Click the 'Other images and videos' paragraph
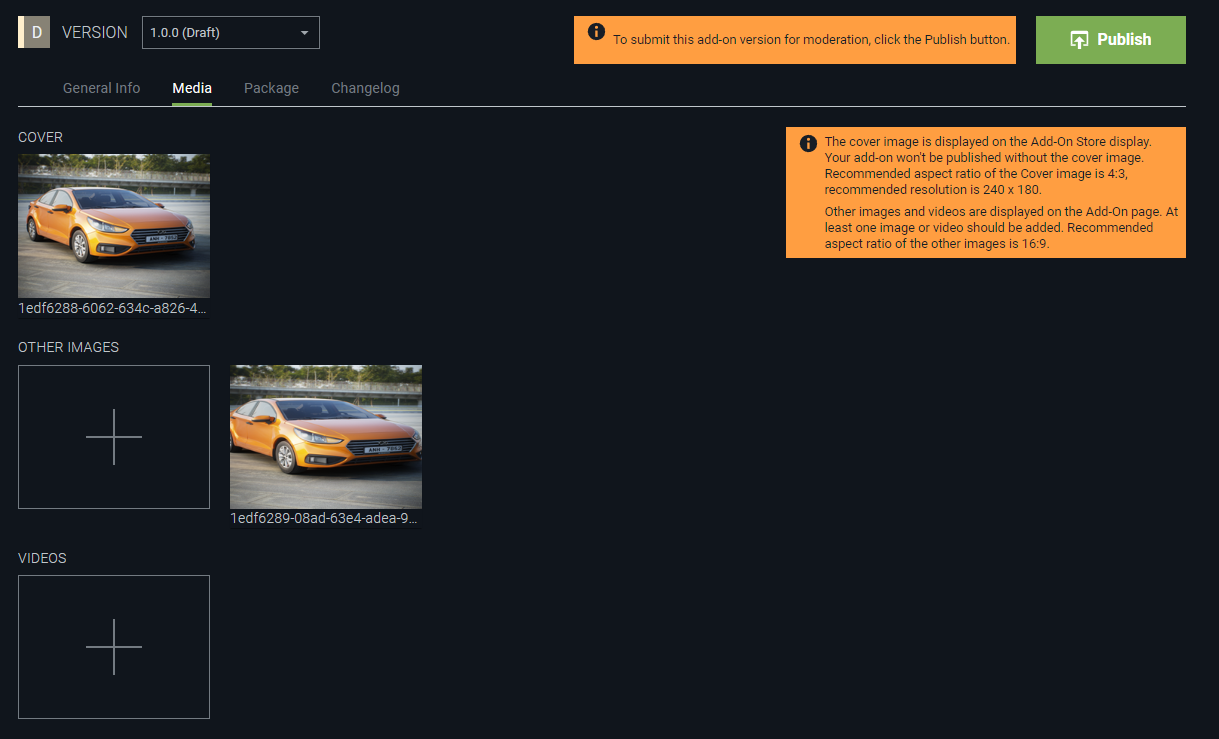 1001,227
